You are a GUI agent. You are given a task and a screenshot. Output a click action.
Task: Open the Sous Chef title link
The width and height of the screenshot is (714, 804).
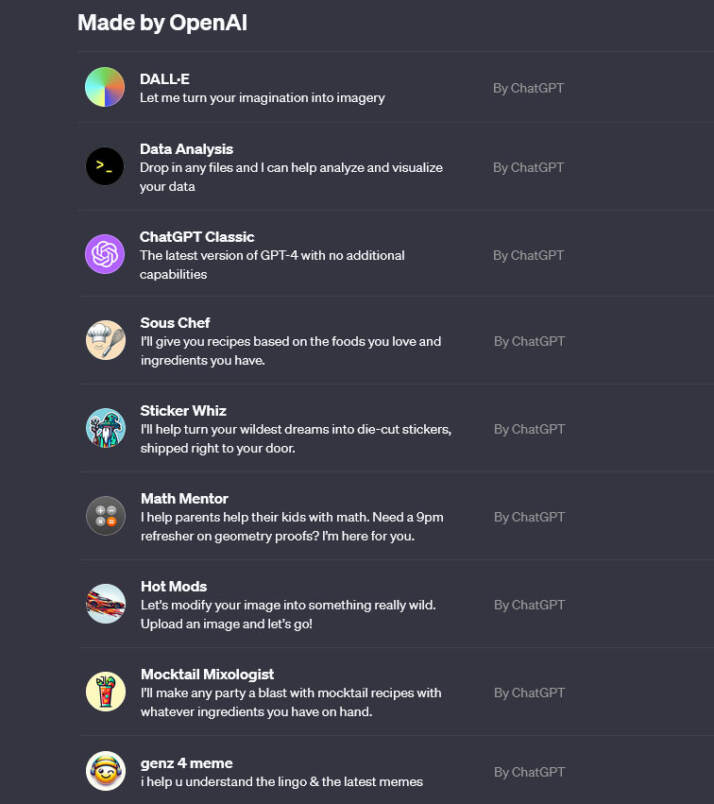(175, 323)
